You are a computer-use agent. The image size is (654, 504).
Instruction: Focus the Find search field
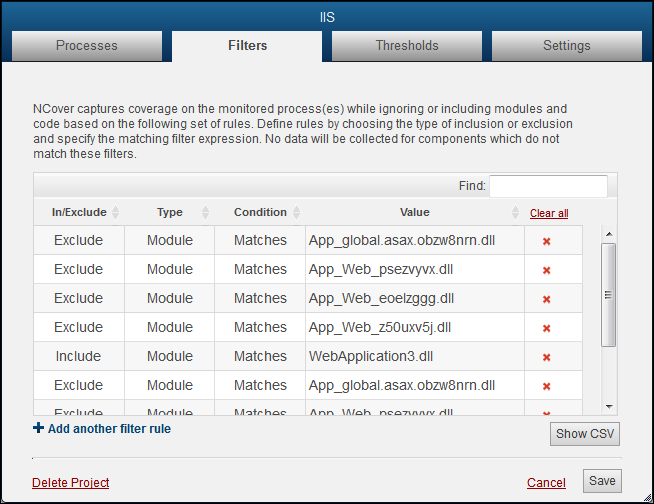tap(548, 186)
